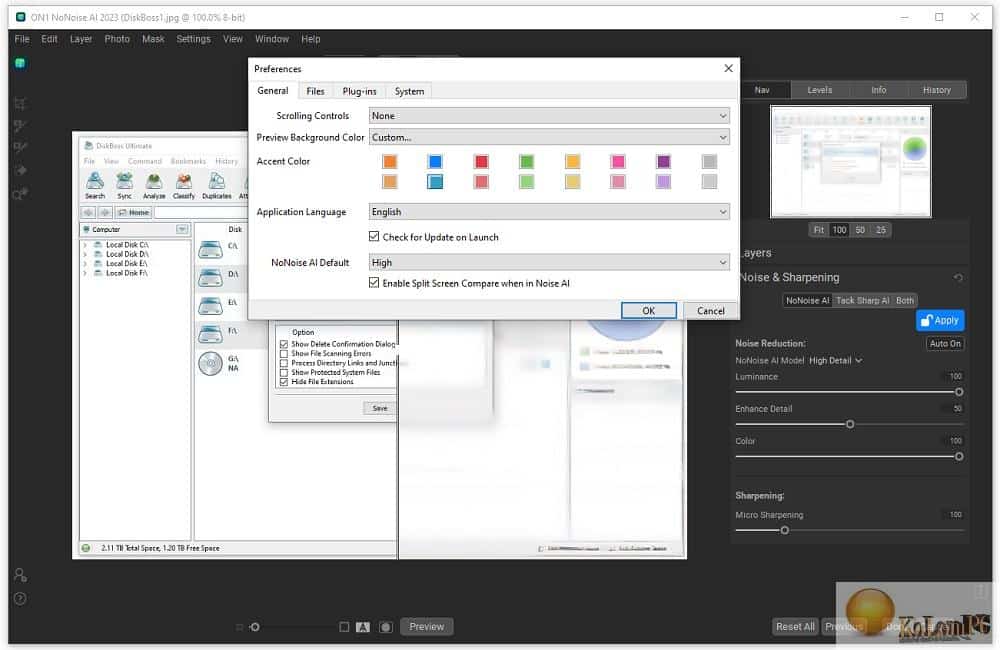Toggle Show File Scanning Errors checkbox
Image resolution: width=1000 pixels, height=650 pixels.
point(284,353)
